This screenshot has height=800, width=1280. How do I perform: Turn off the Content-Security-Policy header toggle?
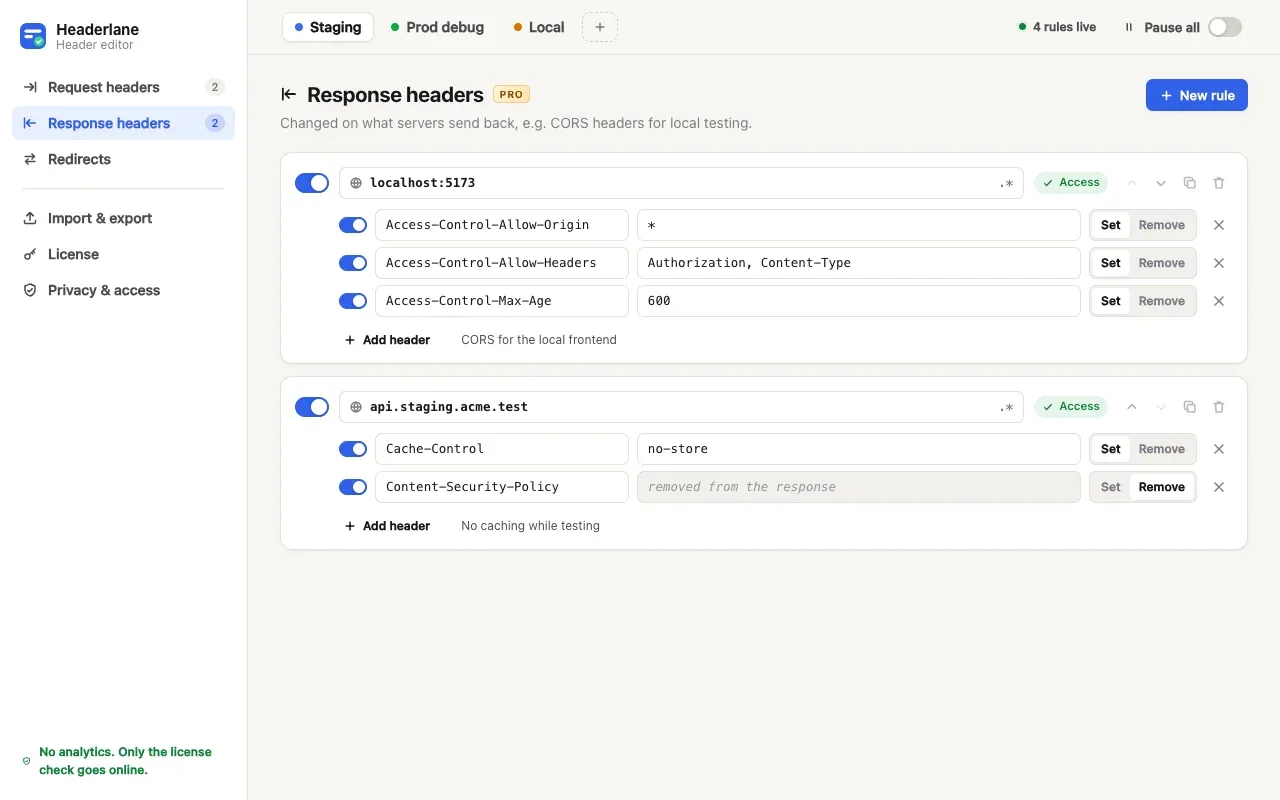(x=353, y=487)
